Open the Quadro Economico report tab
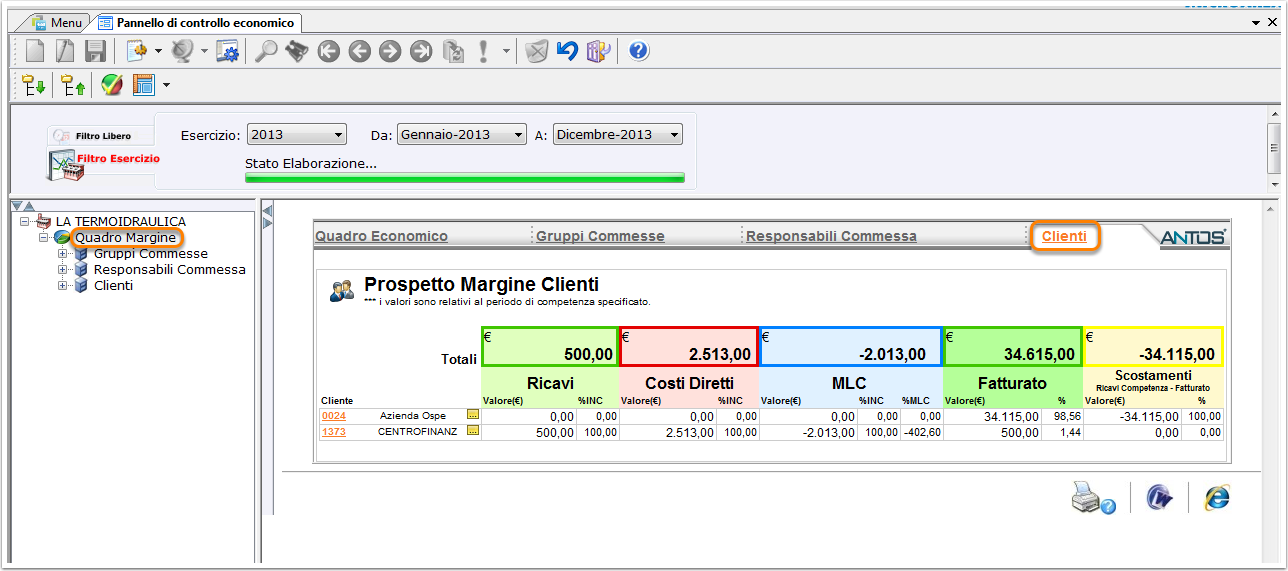 point(381,236)
